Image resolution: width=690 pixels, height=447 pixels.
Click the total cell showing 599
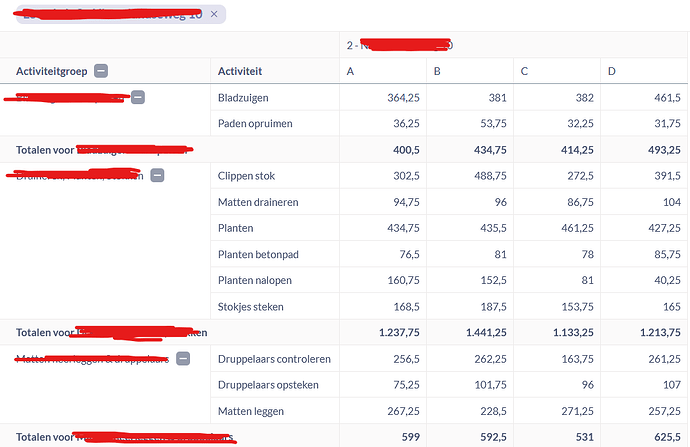point(407,437)
